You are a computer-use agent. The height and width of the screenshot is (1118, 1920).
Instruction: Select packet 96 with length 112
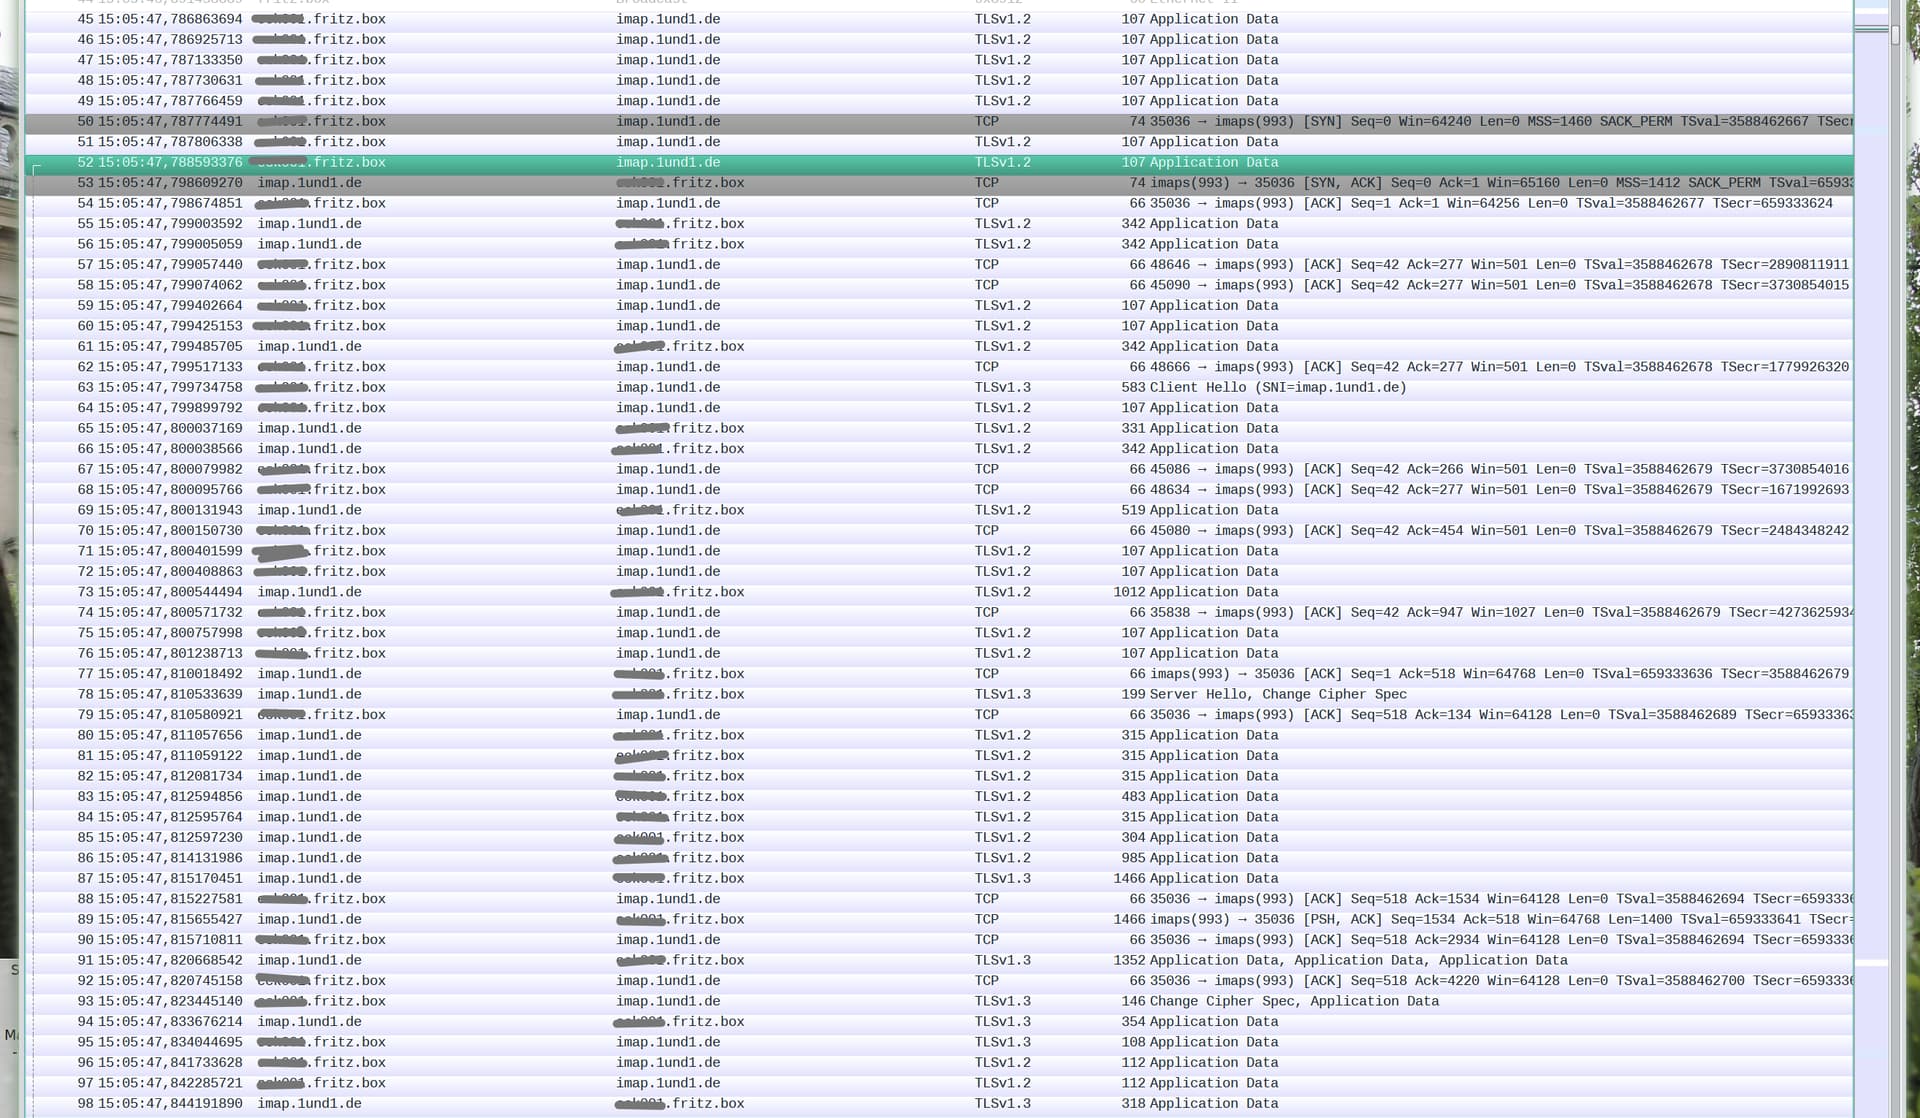[x=939, y=1063]
